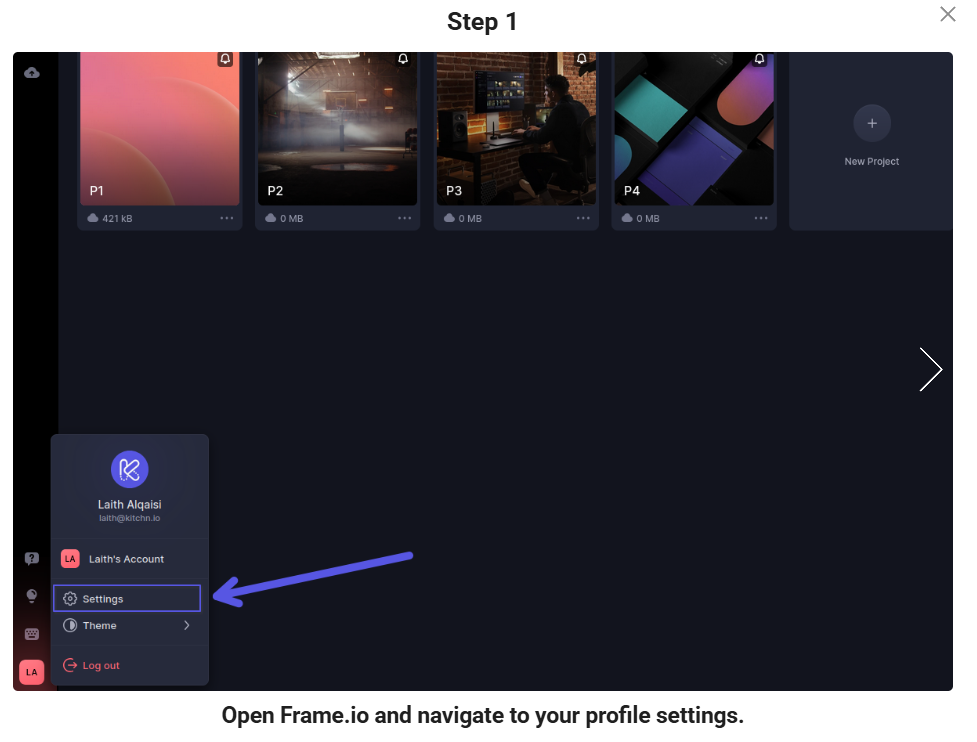
Task: Open keyboard shortcuts icon in sidebar
Action: [32, 634]
